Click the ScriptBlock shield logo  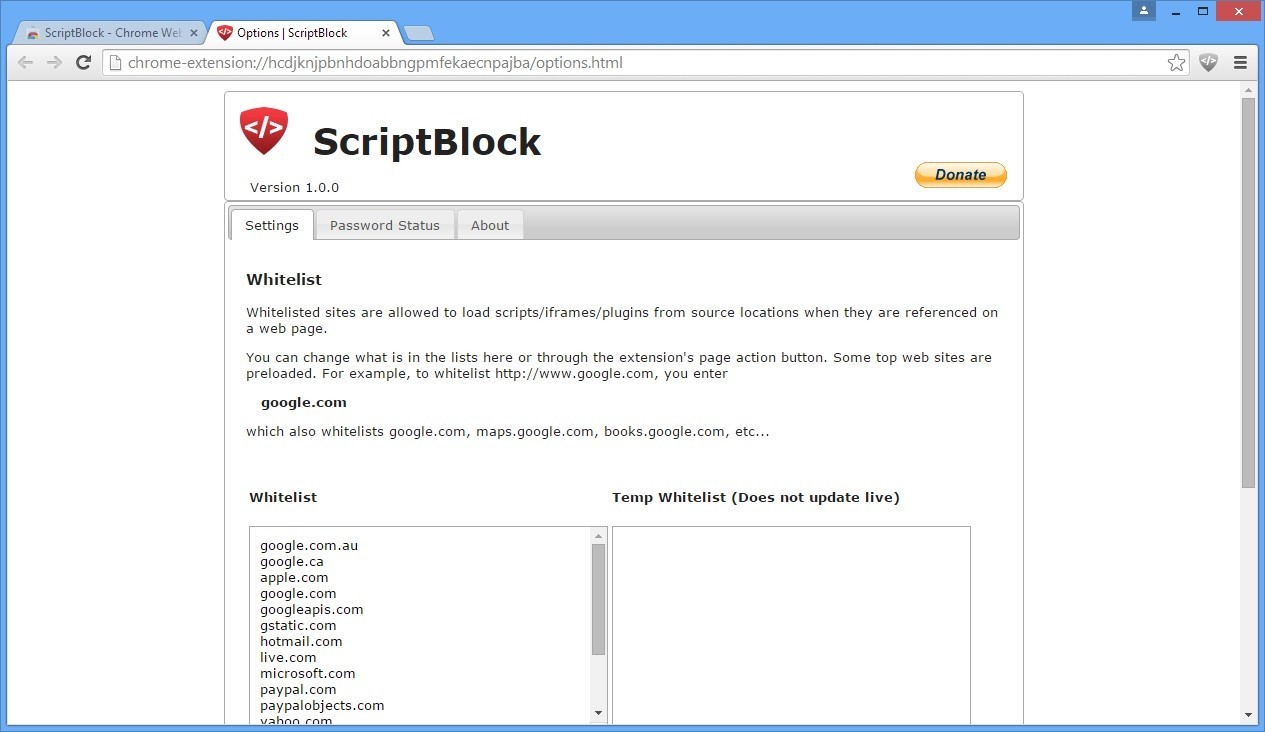click(x=264, y=130)
